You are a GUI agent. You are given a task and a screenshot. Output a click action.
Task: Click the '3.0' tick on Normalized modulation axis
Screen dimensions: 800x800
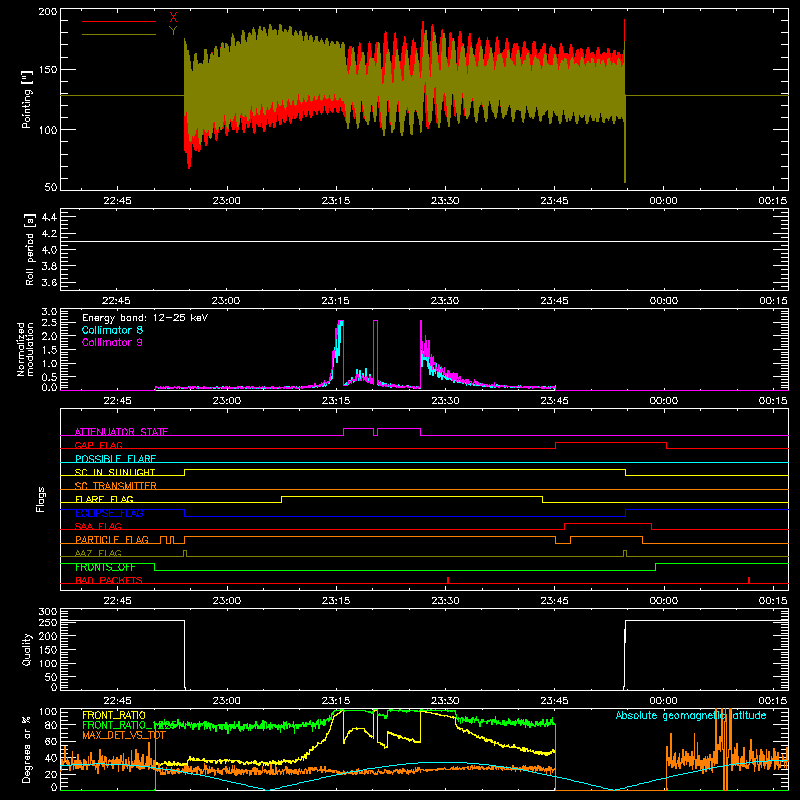coord(49,312)
